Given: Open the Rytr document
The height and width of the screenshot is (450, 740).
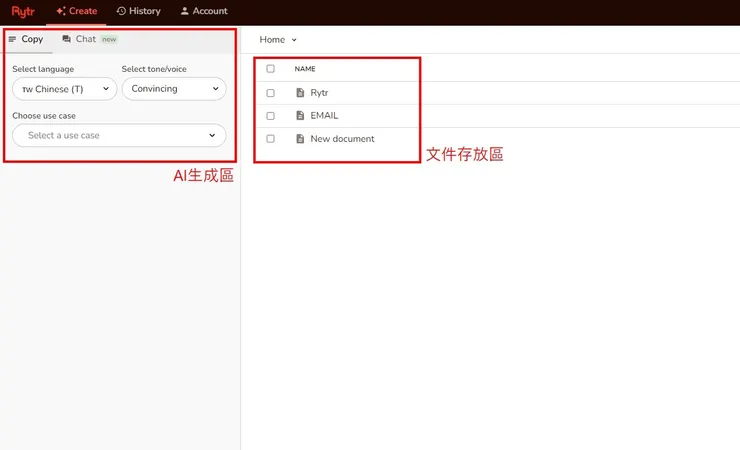Looking at the screenshot, I should click(320, 93).
